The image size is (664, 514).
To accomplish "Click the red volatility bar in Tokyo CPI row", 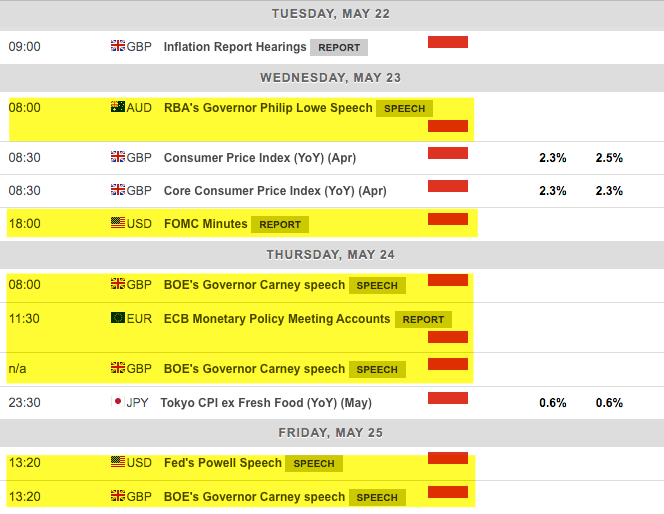I will [x=448, y=398].
